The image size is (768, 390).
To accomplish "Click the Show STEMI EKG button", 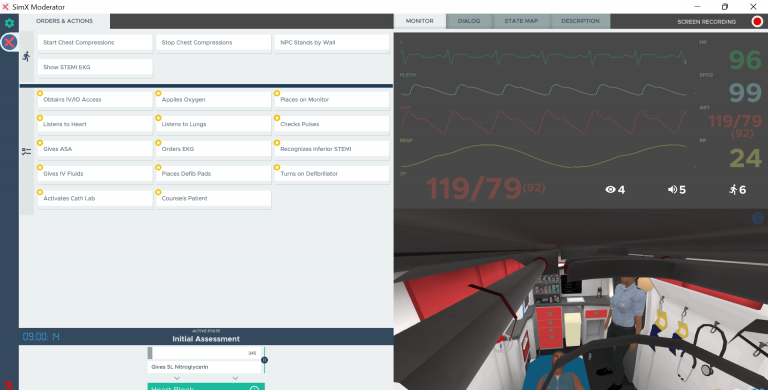I will [x=95, y=67].
